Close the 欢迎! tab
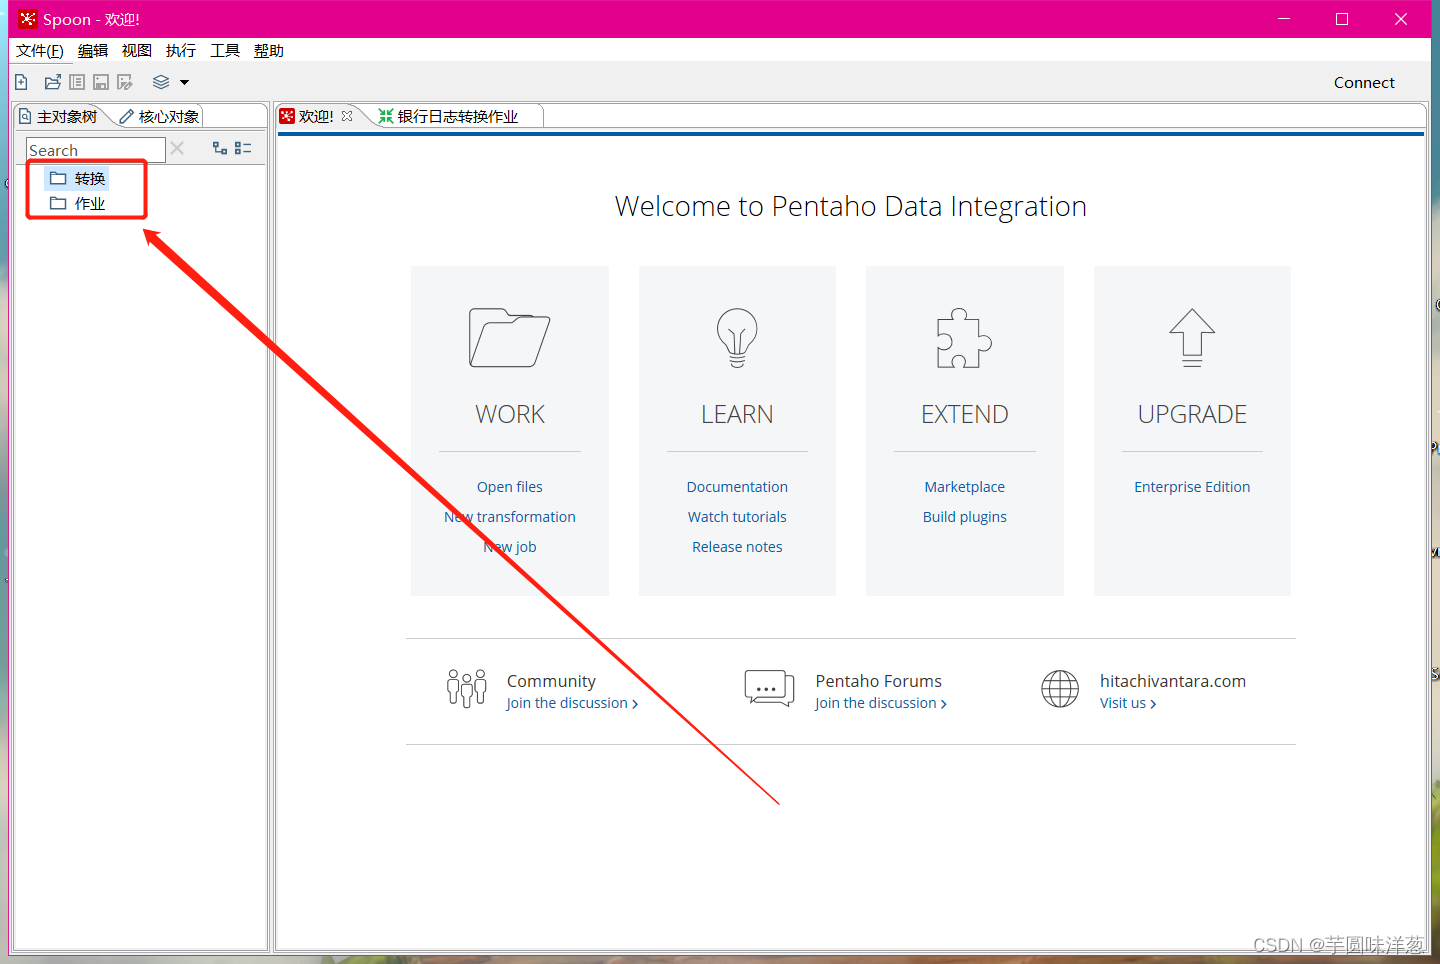Image resolution: width=1440 pixels, height=964 pixels. 347,116
